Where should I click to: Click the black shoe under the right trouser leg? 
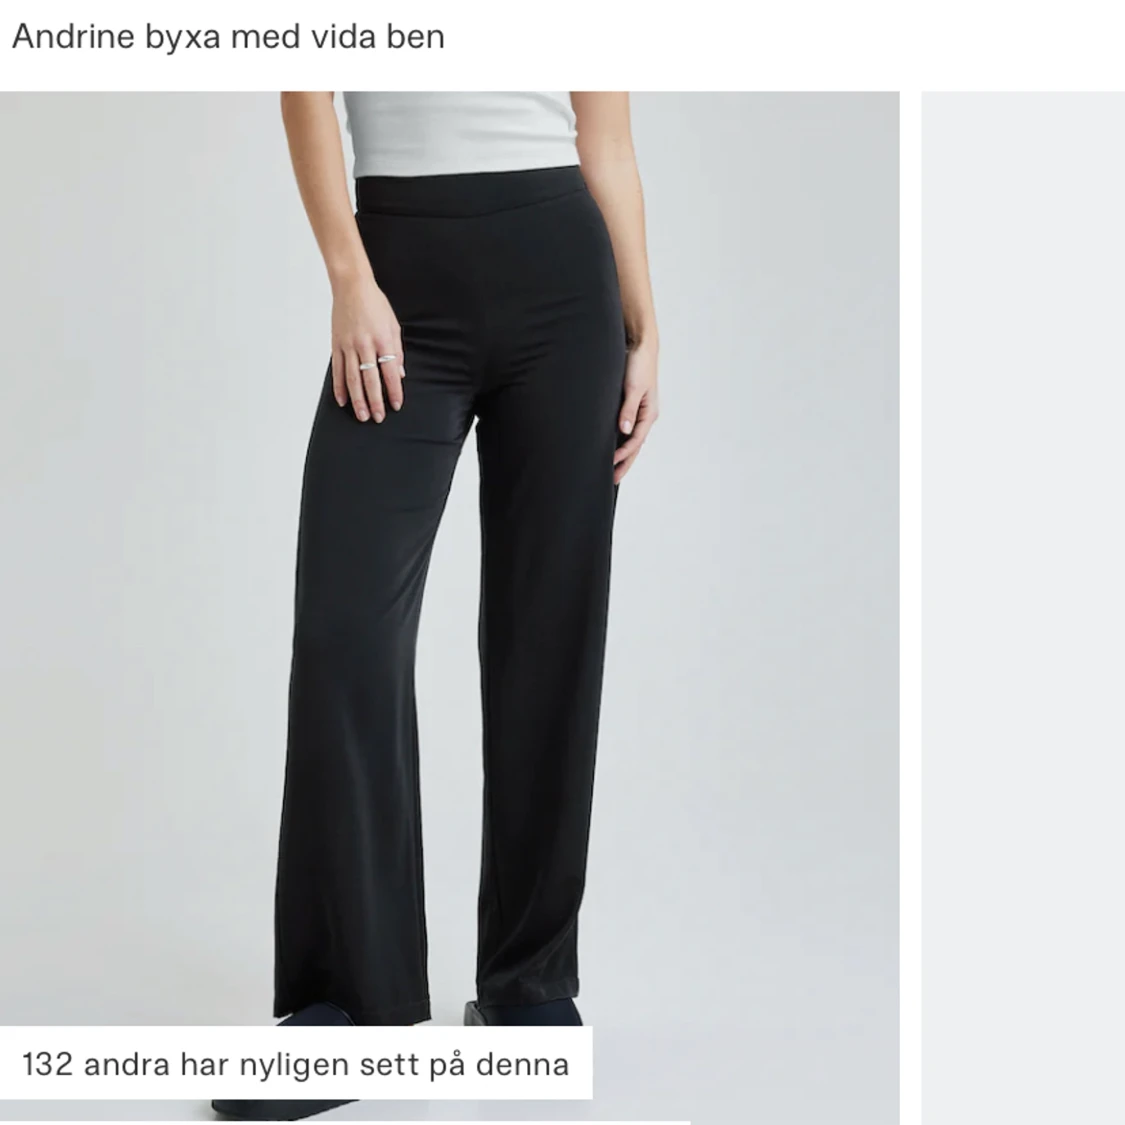click(522, 1012)
